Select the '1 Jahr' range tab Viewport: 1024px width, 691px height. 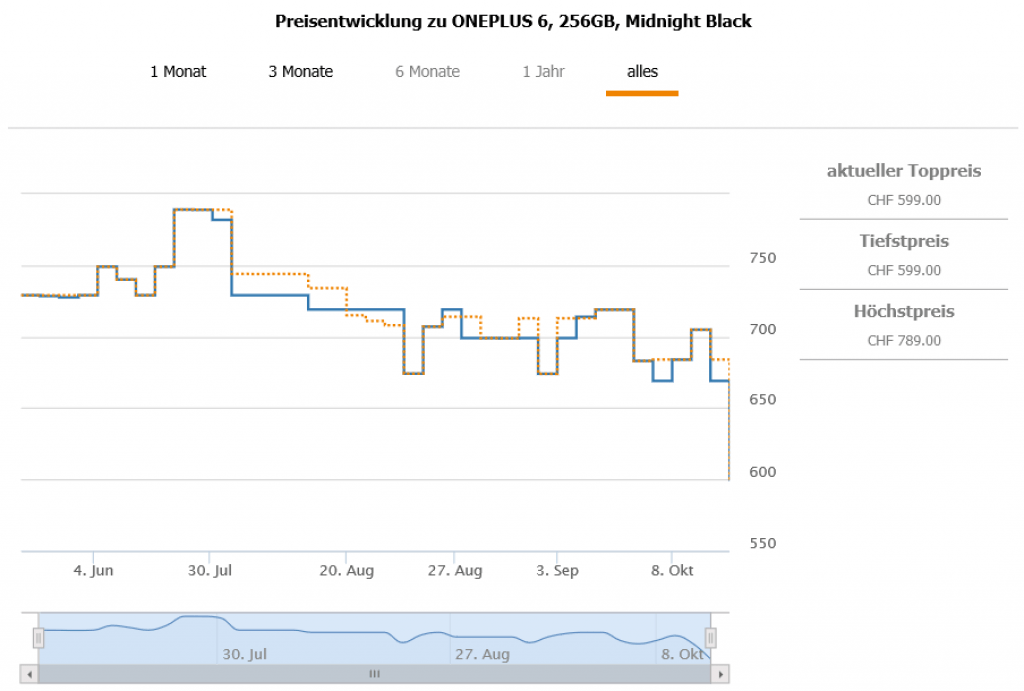[x=543, y=72]
